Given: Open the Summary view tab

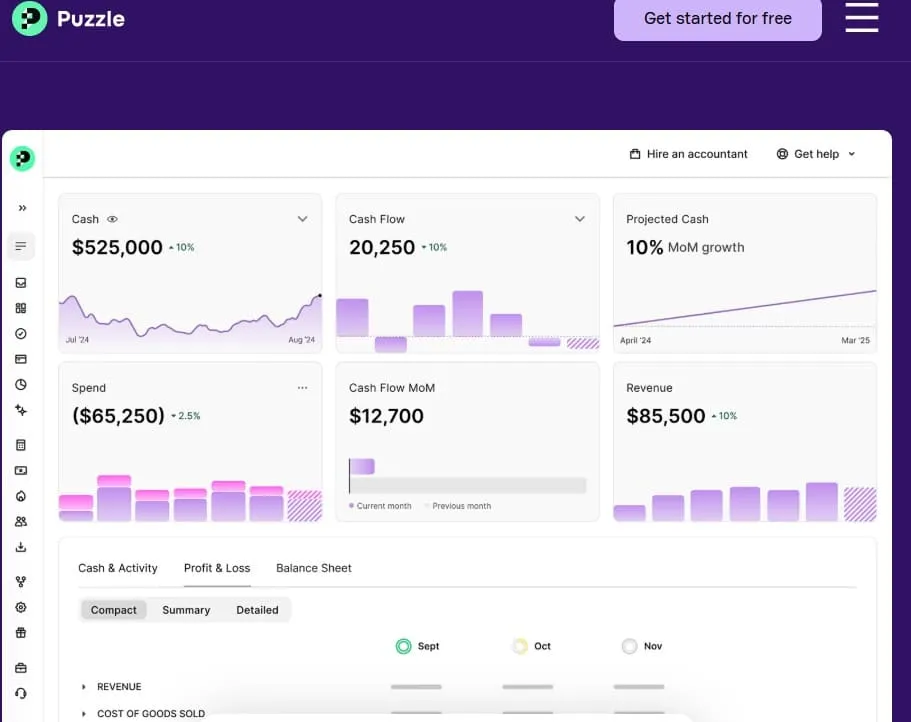Looking at the screenshot, I should click(x=185, y=610).
